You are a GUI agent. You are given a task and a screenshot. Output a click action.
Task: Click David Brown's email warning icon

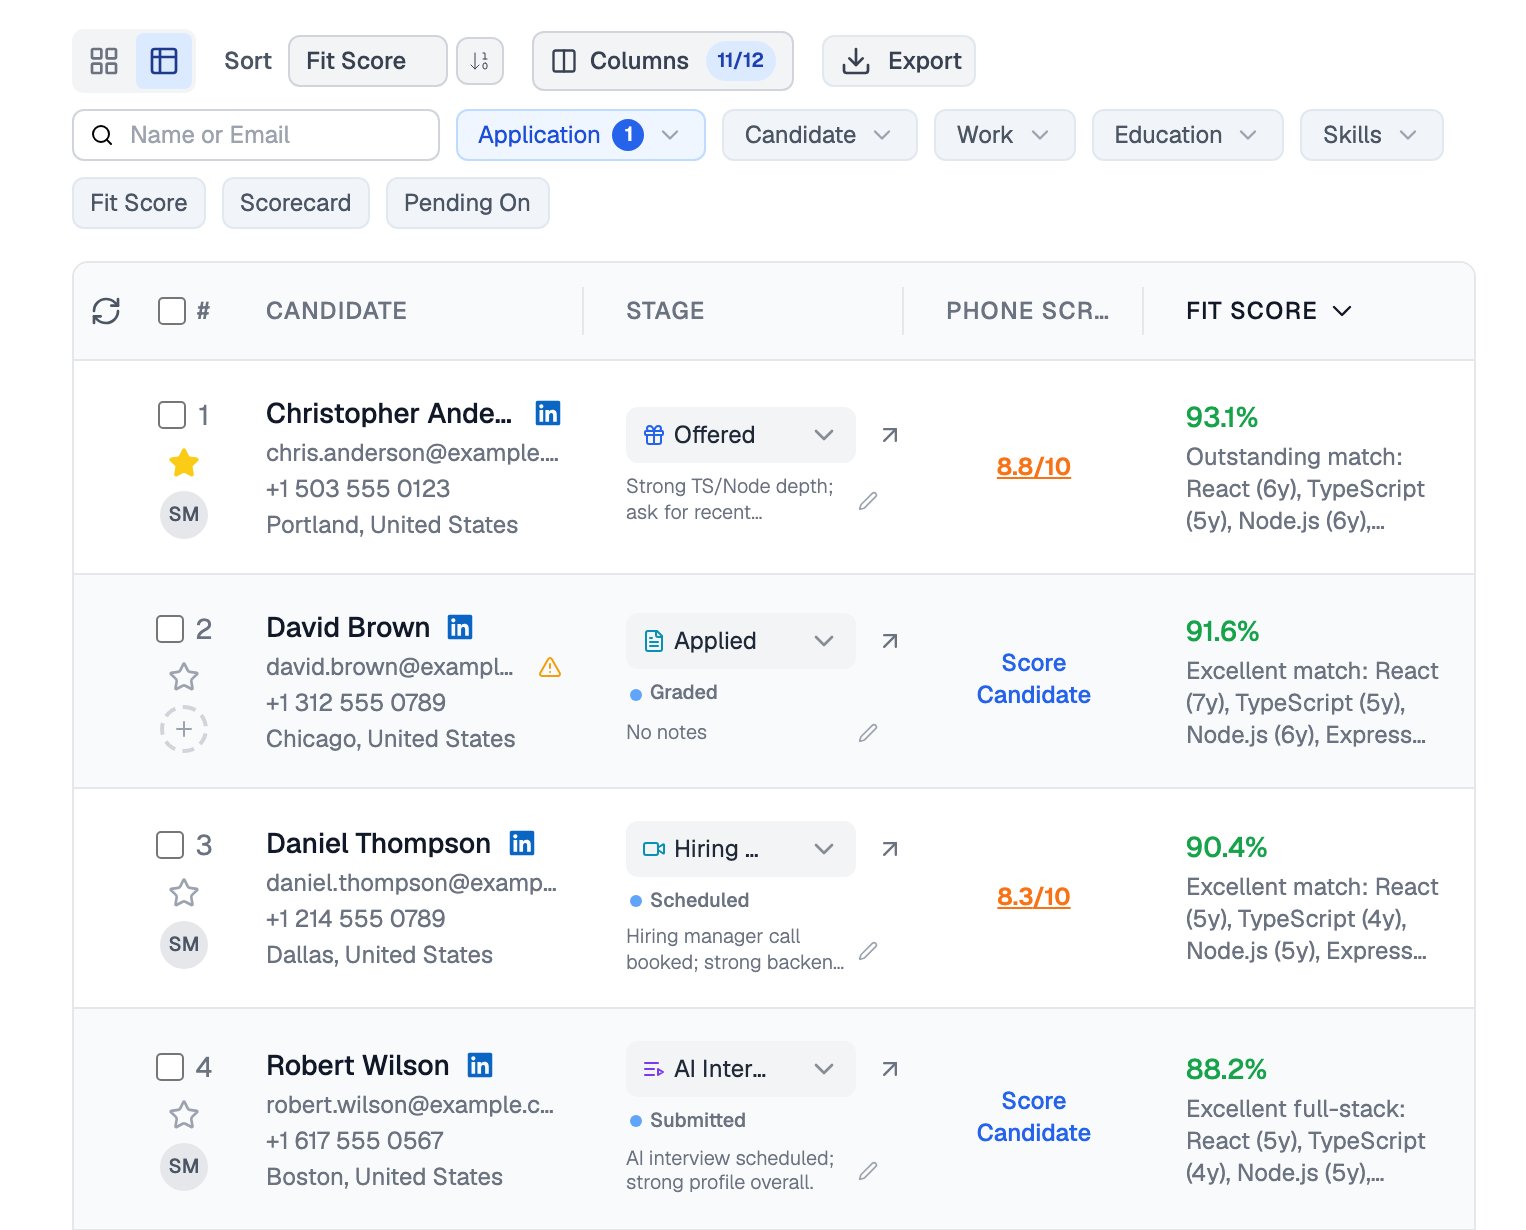point(550,667)
